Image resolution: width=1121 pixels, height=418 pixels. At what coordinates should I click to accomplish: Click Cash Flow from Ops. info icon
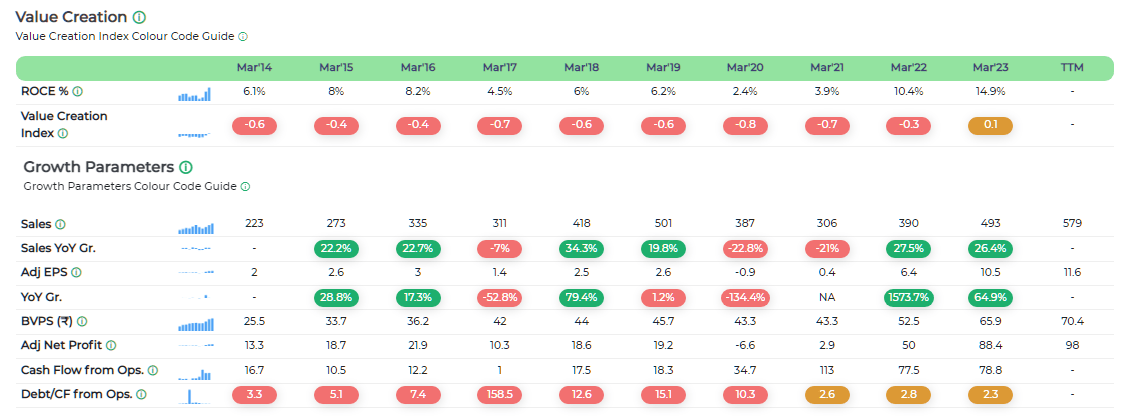[152, 370]
